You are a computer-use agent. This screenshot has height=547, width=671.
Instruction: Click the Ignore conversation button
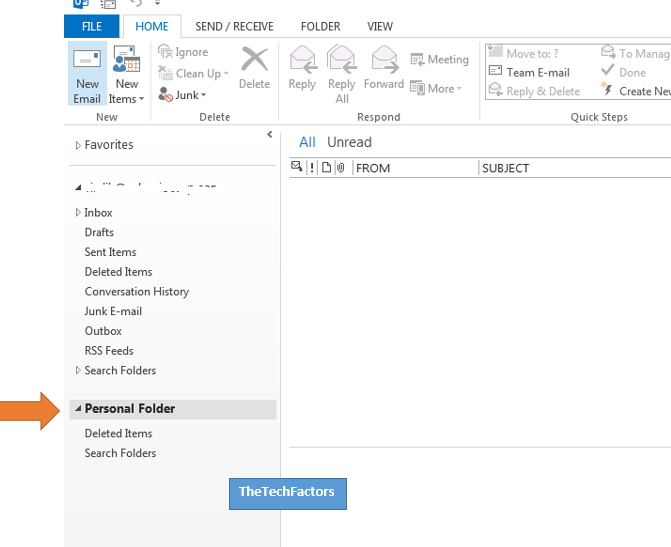183,52
